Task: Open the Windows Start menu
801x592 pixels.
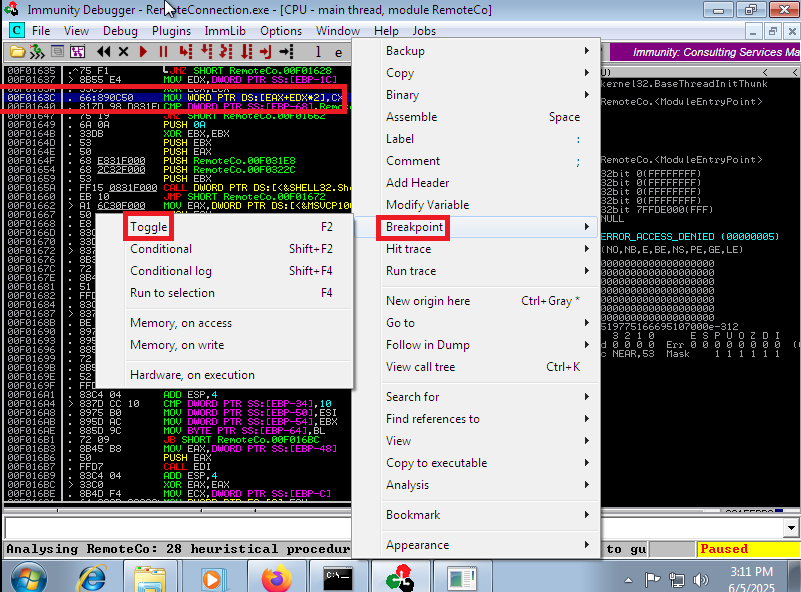Action: pyautogui.click(x=29, y=578)
